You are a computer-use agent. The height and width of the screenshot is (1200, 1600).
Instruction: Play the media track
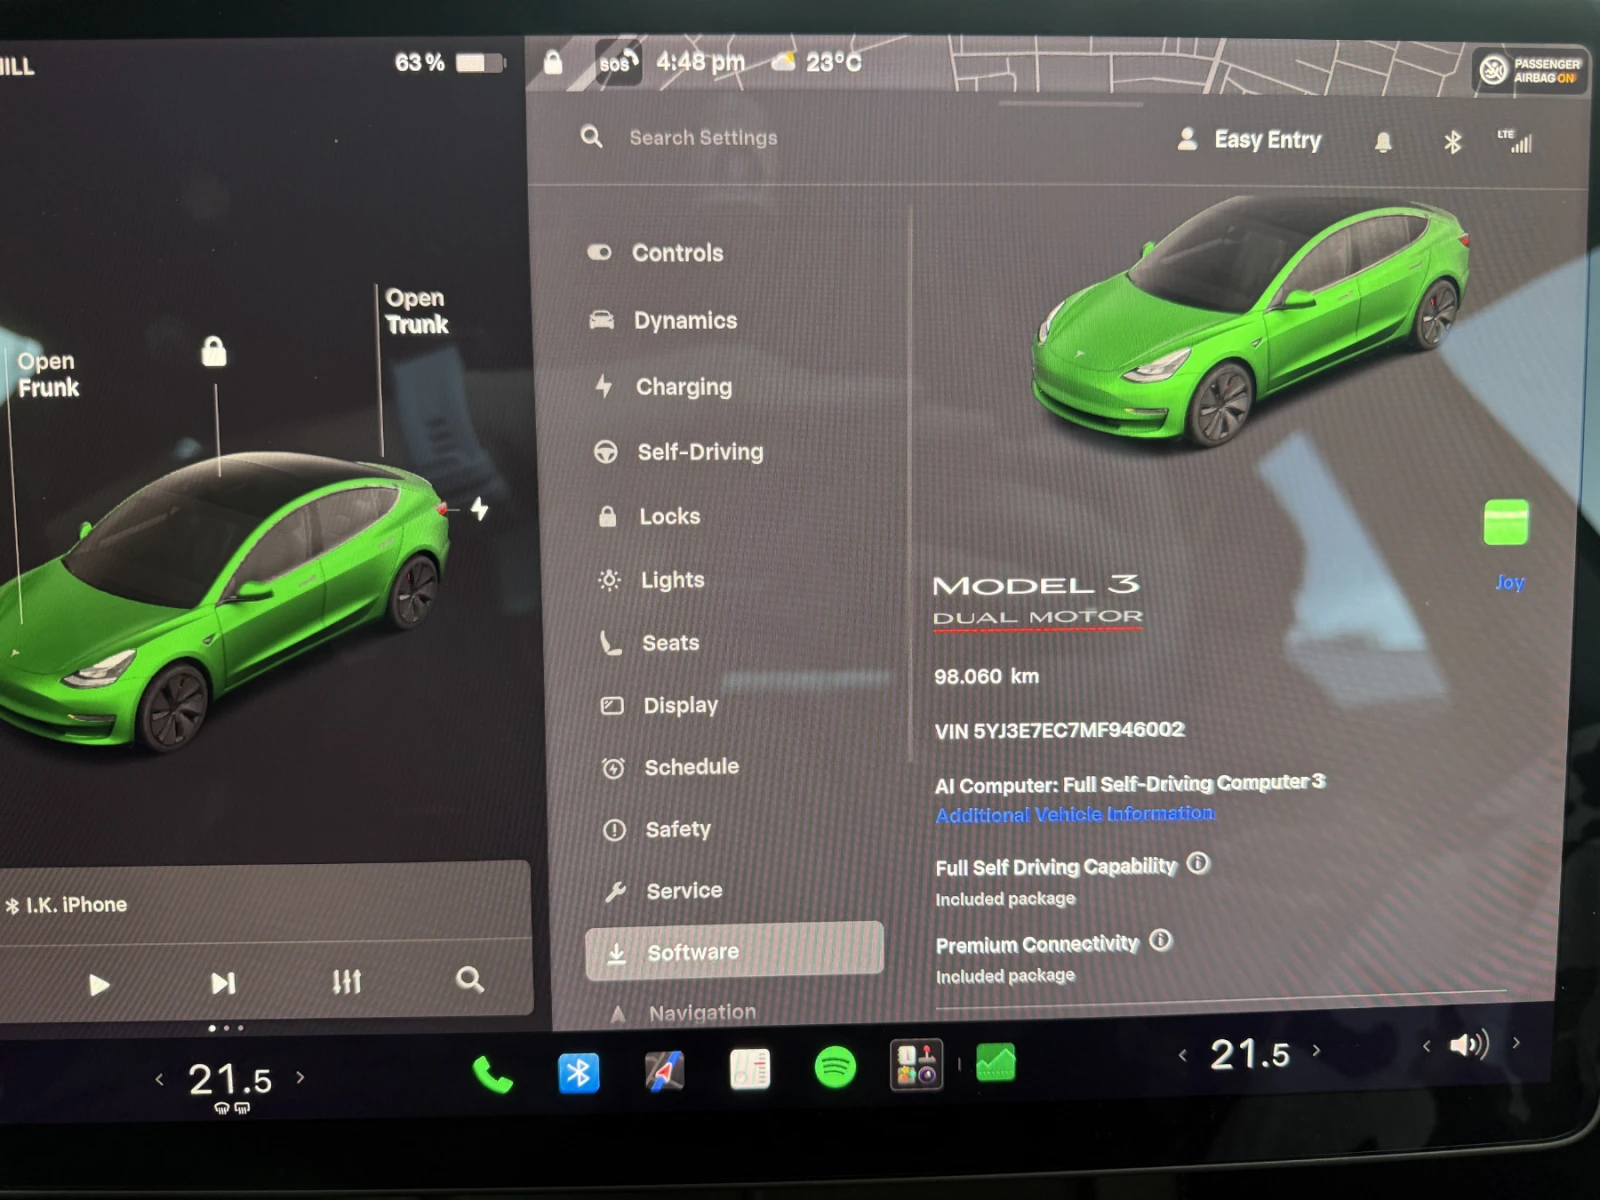[98, 985]
